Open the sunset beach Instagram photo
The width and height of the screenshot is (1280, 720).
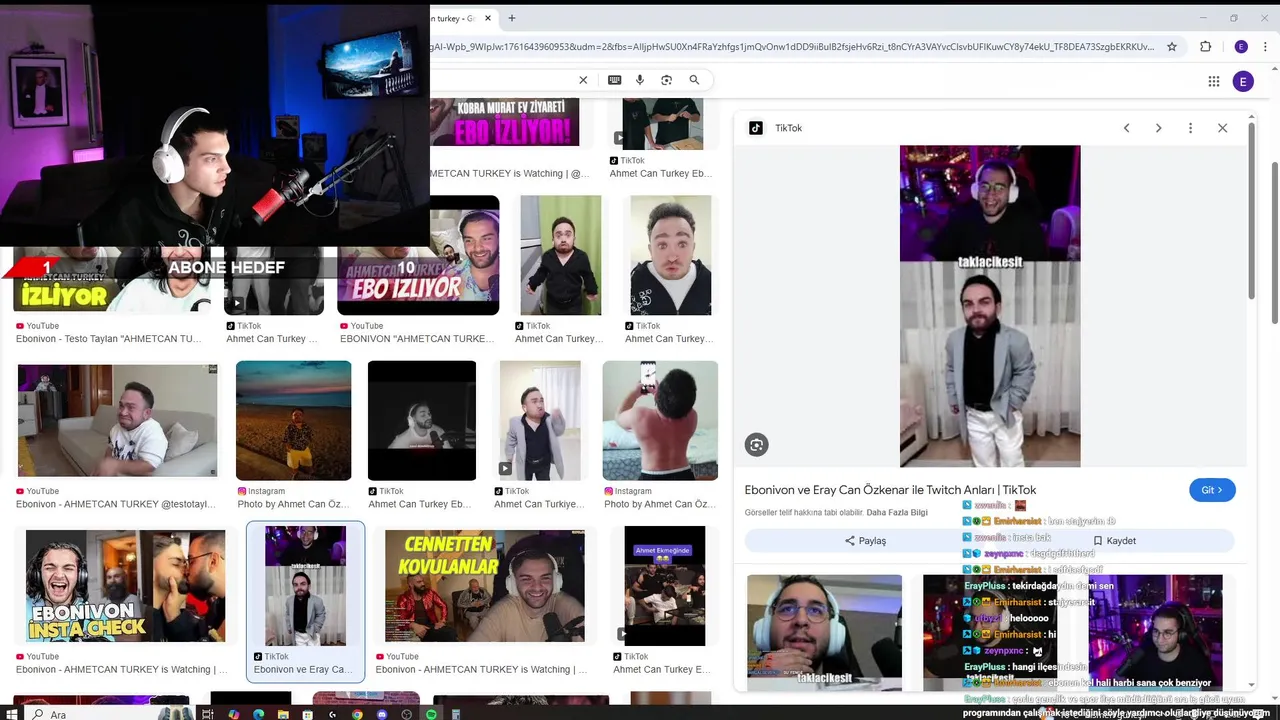point(293,421)
